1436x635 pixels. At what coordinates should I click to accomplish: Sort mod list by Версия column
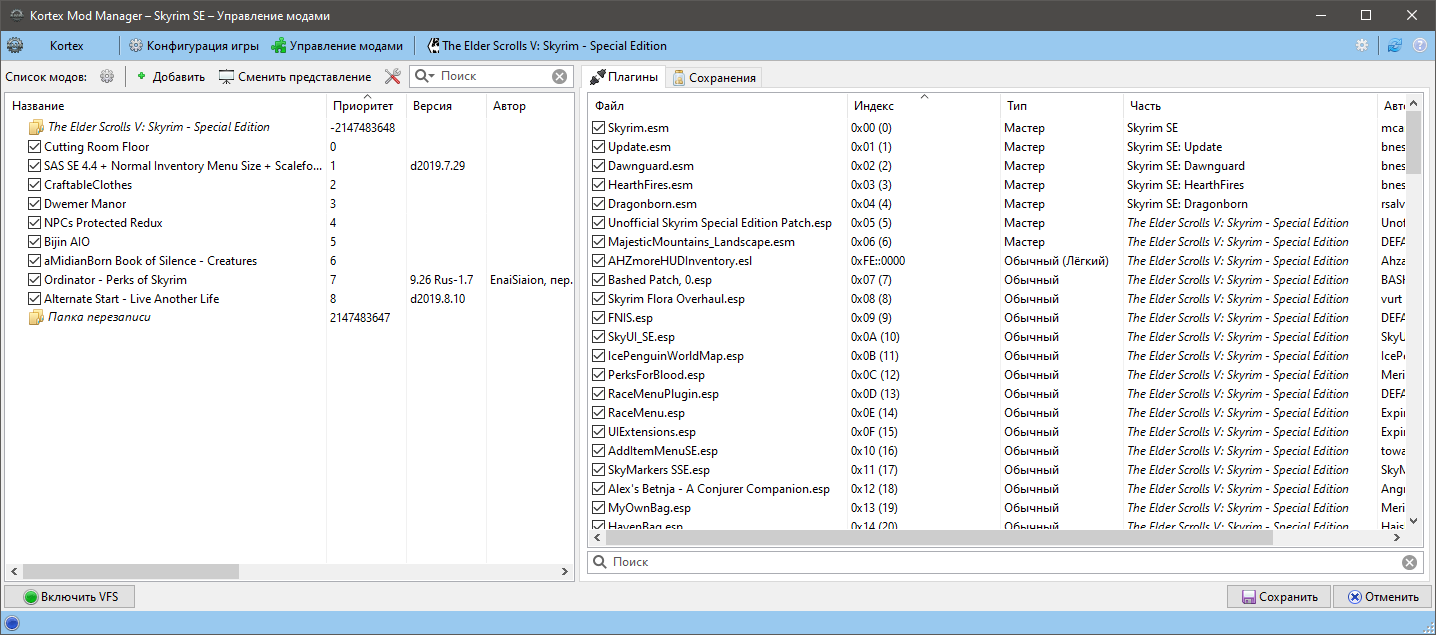[446, 105]
